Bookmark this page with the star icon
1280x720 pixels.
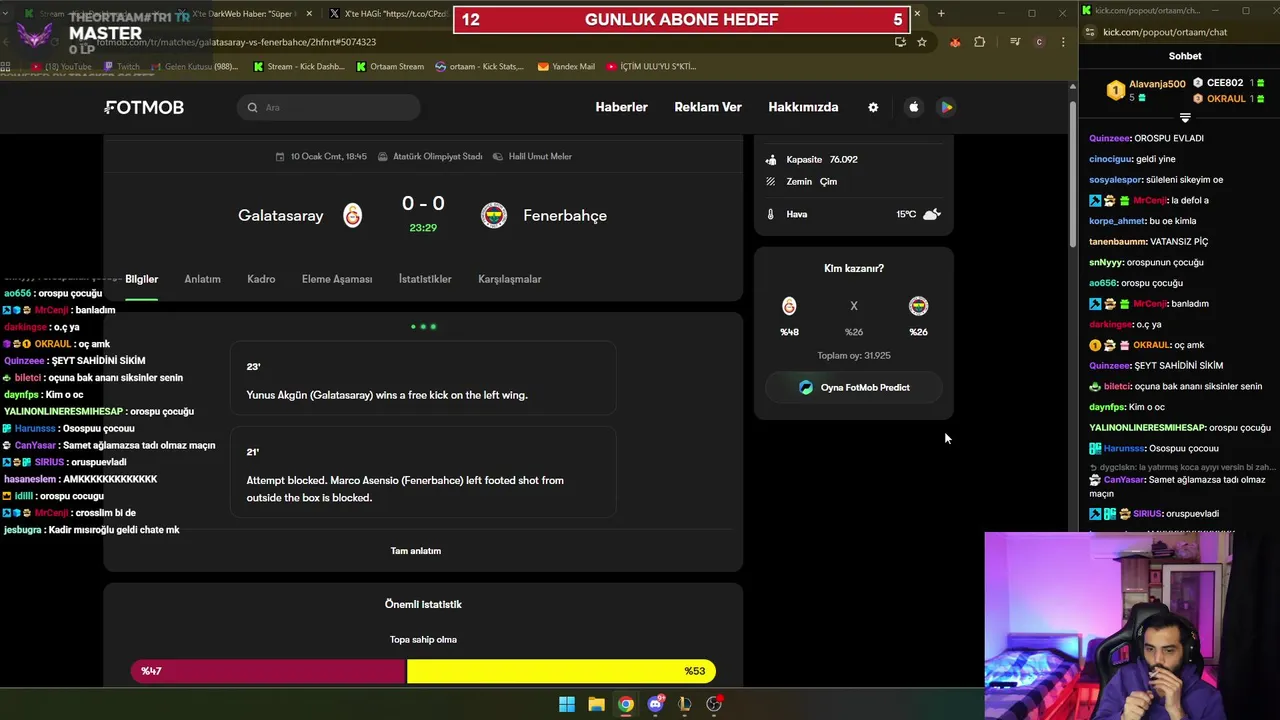tap(922, 42)
